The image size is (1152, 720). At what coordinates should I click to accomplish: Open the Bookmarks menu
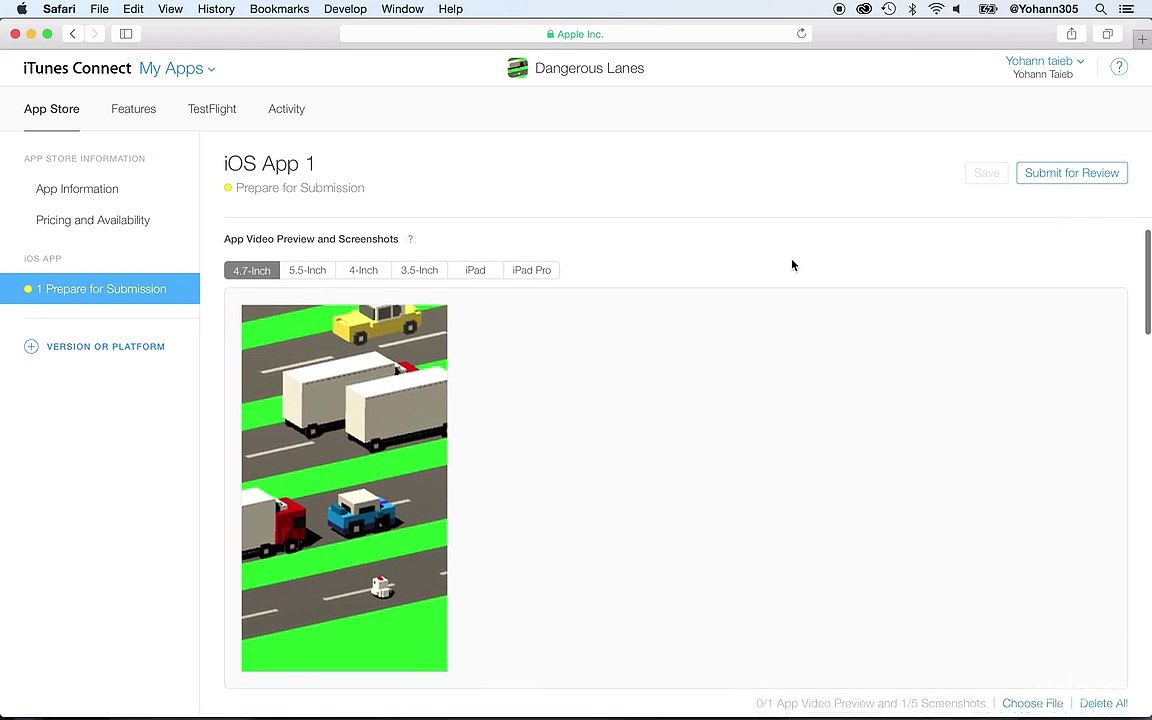coord(279,9)
